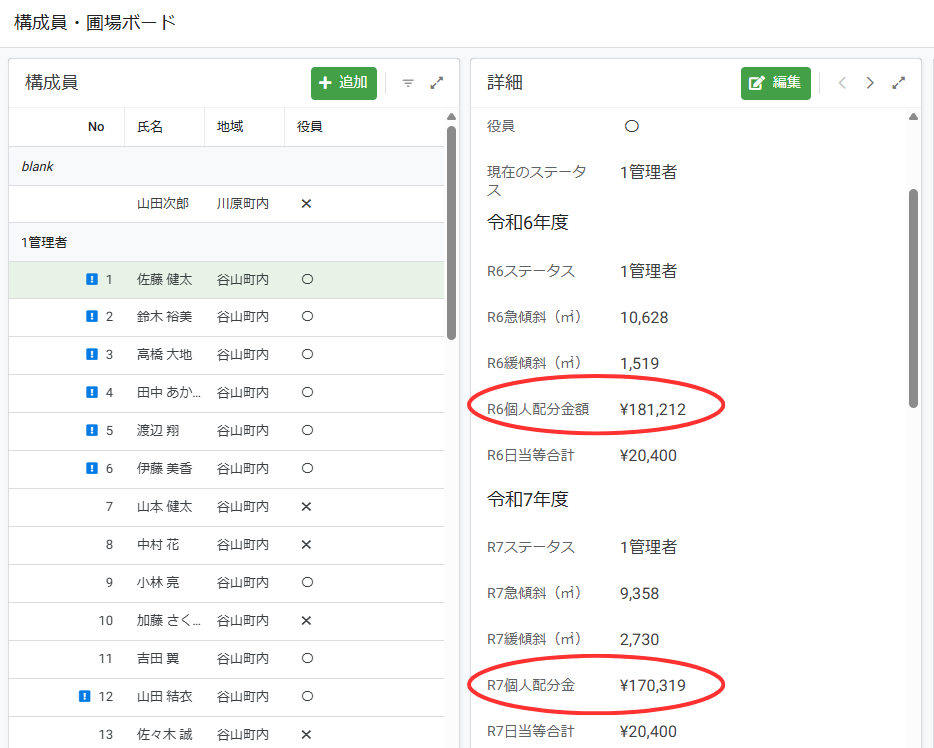Click the R6急傾斜 value 10,628
The height and width of the screenshot is (748, 934).
[x=644, y=317]
